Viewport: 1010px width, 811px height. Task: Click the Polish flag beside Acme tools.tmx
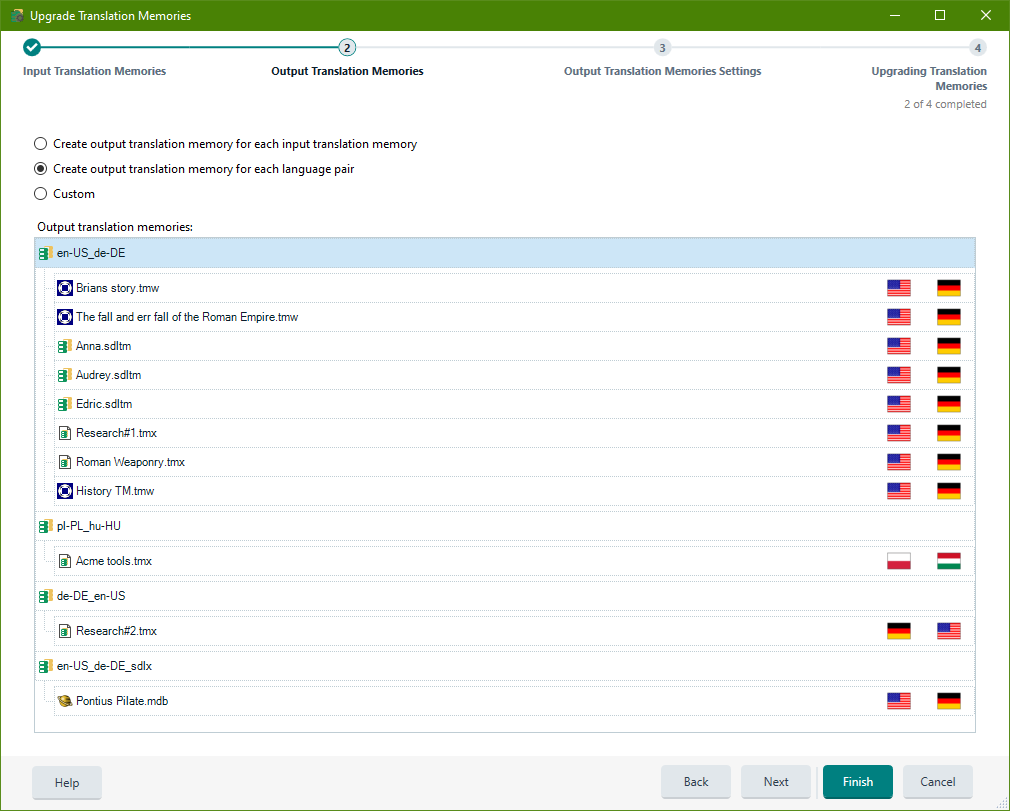point(898,560)
